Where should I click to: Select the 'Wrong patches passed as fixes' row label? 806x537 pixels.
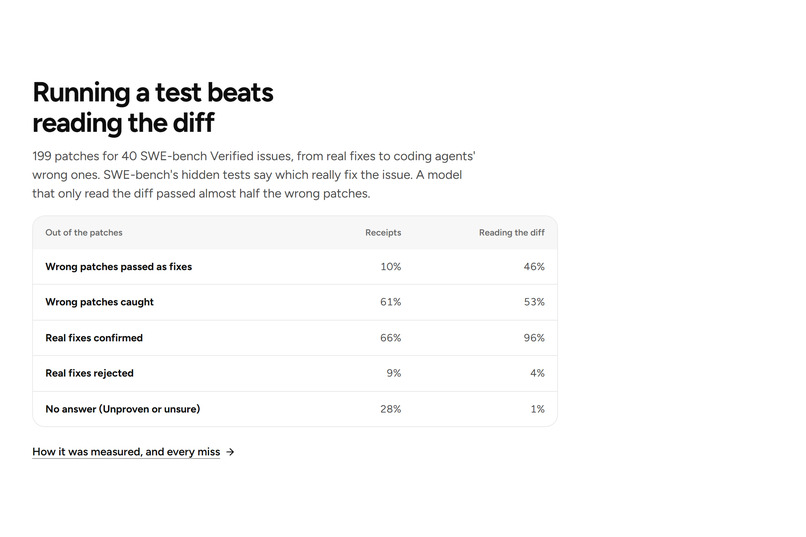coord(118,267)
